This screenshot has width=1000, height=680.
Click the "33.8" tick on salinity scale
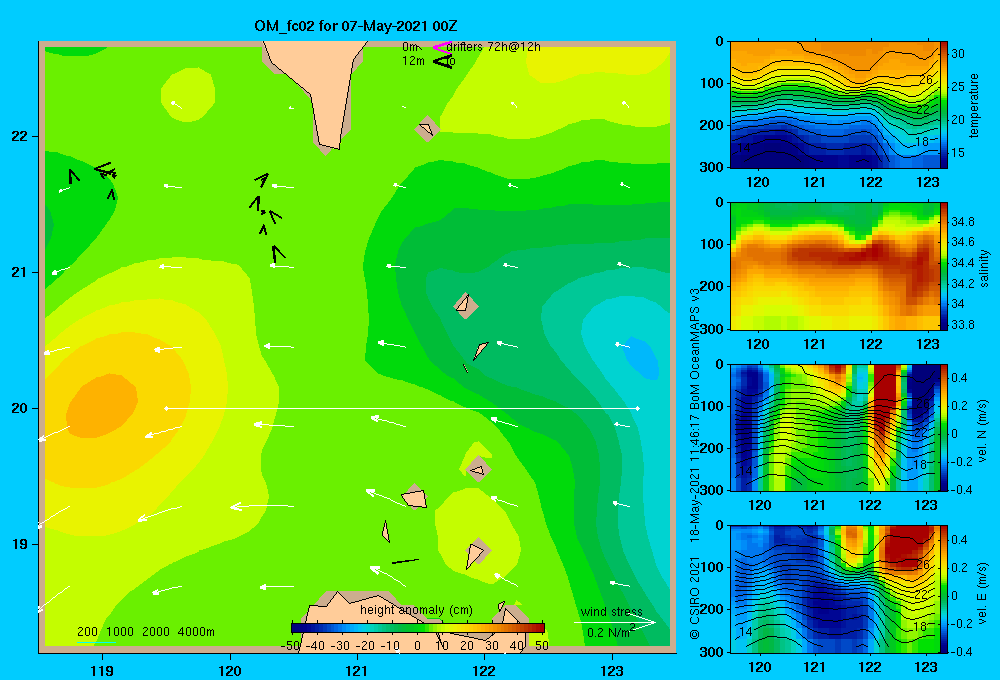pyautogui.click(x=962, y=325)
